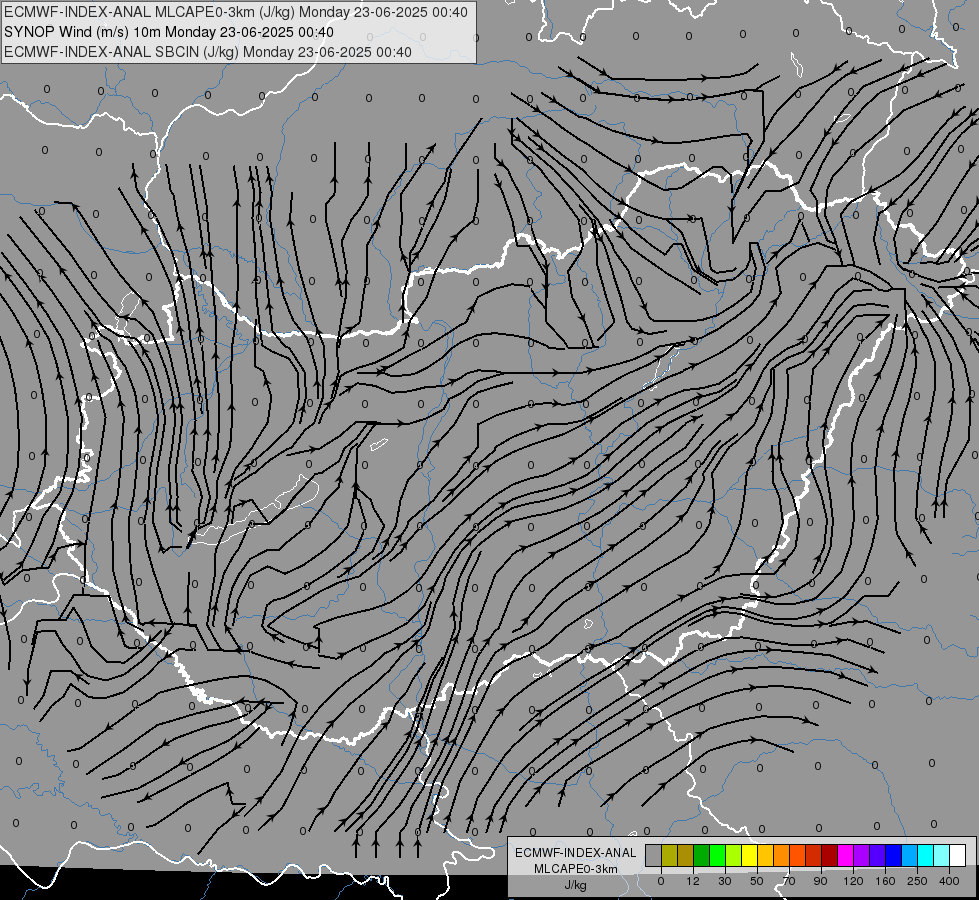This screenshot has width=979, height=900.
Task: Click the magenta legend swatch
Action: (x=845, y=855)
